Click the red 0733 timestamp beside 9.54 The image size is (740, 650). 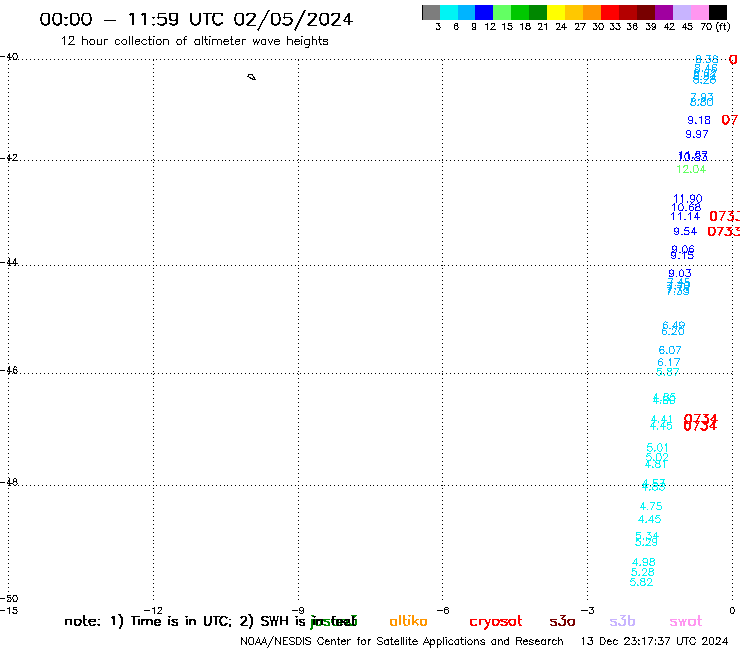723,231
